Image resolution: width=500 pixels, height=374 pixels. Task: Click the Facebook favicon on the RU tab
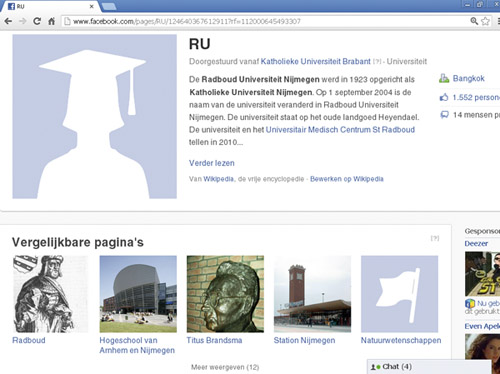(11, 6)
